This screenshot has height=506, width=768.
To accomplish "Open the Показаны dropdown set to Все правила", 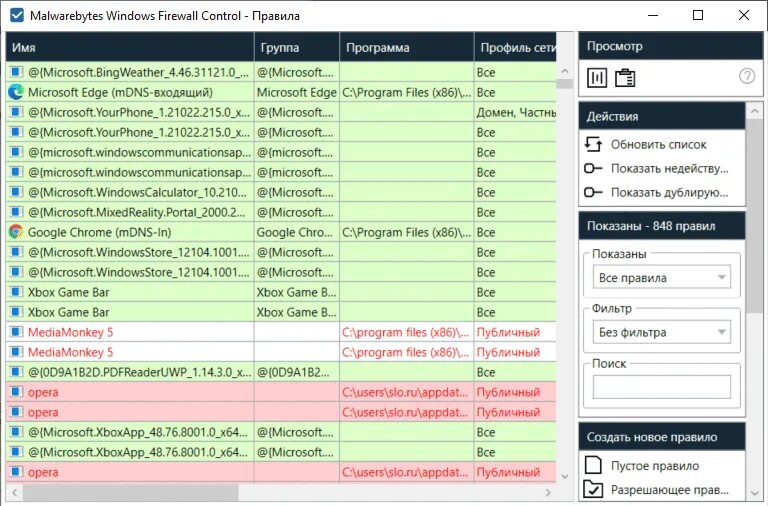I will 662,277.
